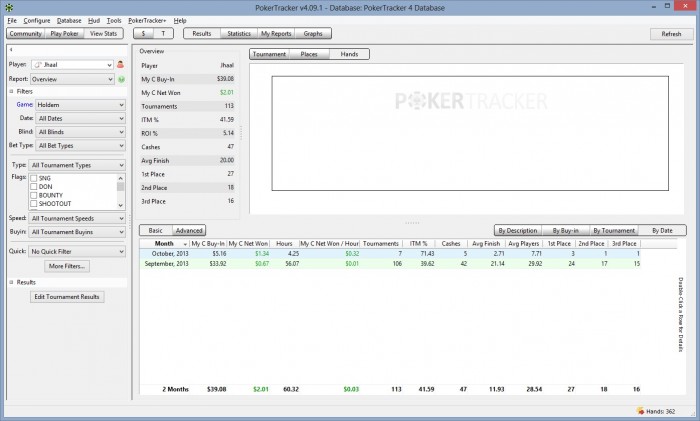Click the PokerTracker app icon in title bar
The width and height of the screenshot is (700, 421).
8,8
